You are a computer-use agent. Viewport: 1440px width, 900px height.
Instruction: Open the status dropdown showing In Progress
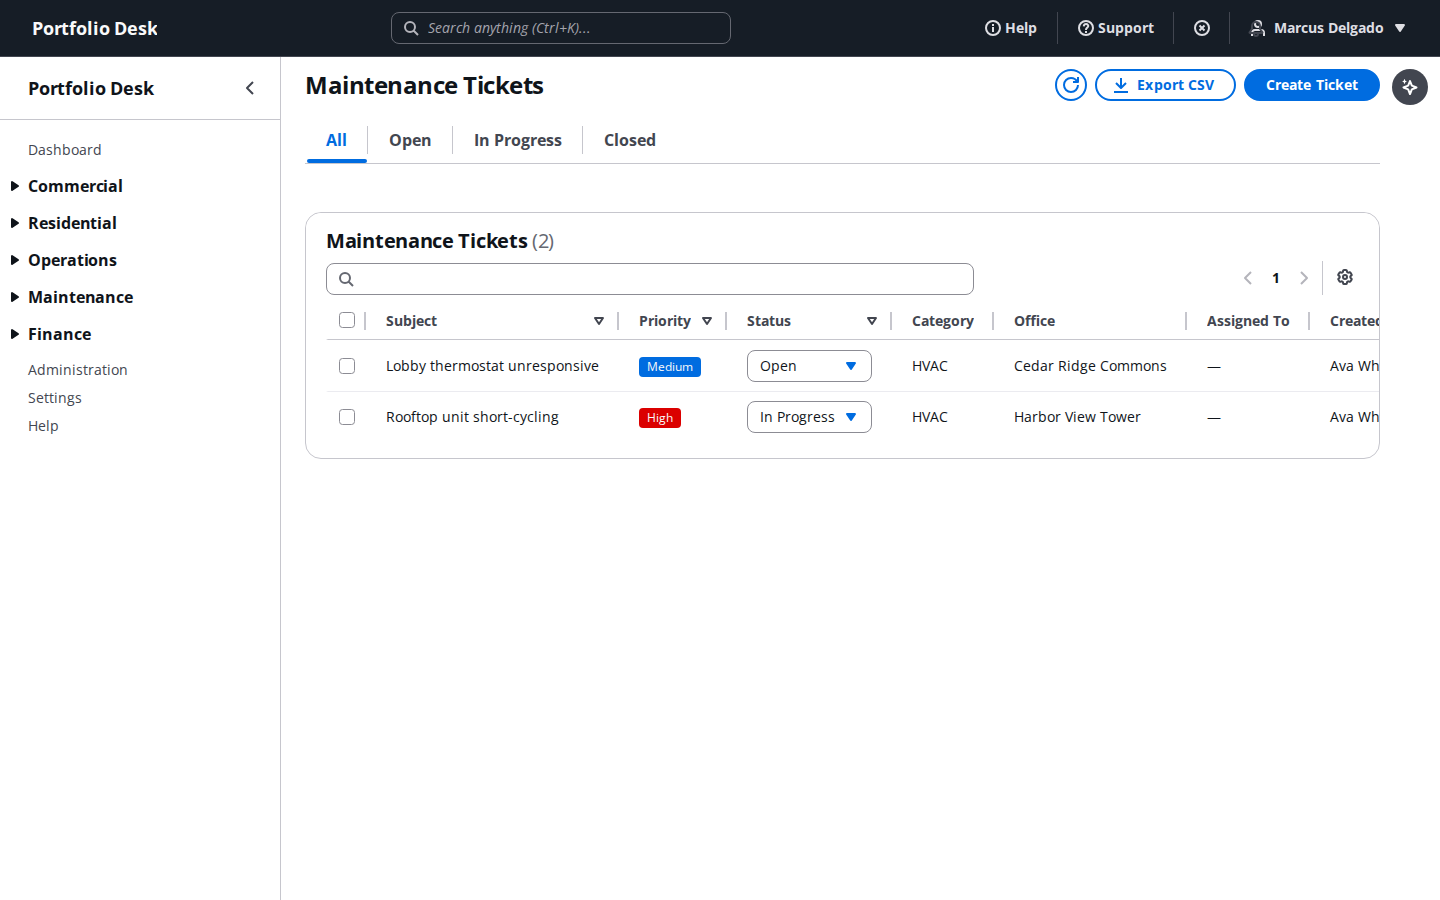coord(809,417)
